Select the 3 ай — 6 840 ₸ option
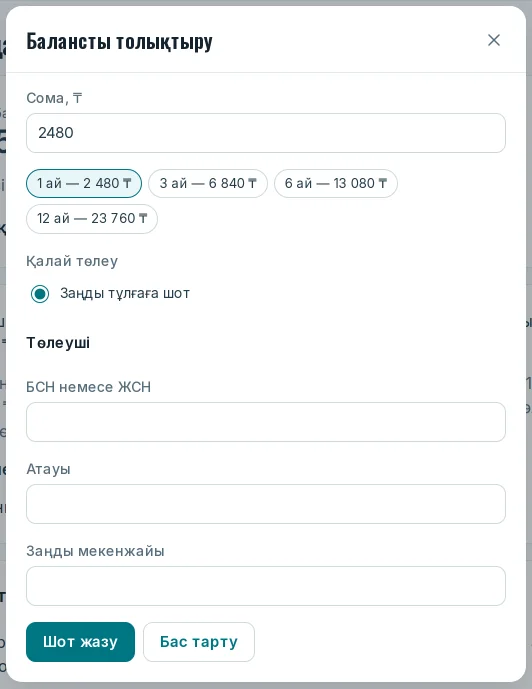532x689 pixels. 208,183
